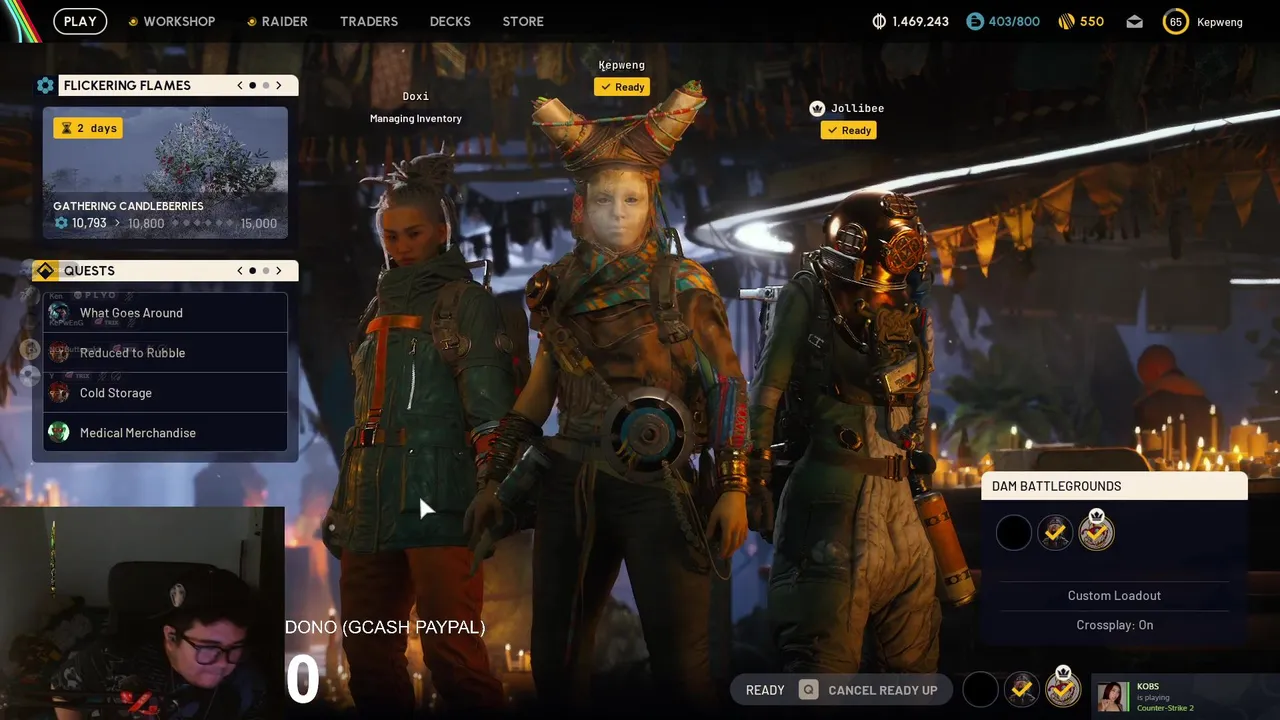The width and height of the screenshot is (1280, 720).
Task: Click empty black squad slot in Dam Battlegrounds panel
Action: tap(1013, 533)
